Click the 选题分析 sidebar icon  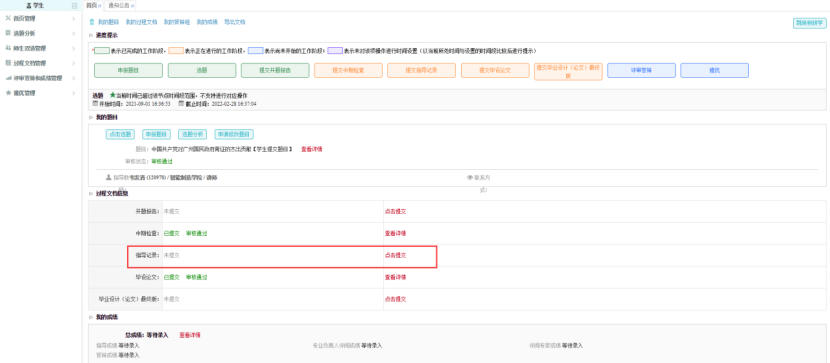pyautogui.click(x=8, y=33)
